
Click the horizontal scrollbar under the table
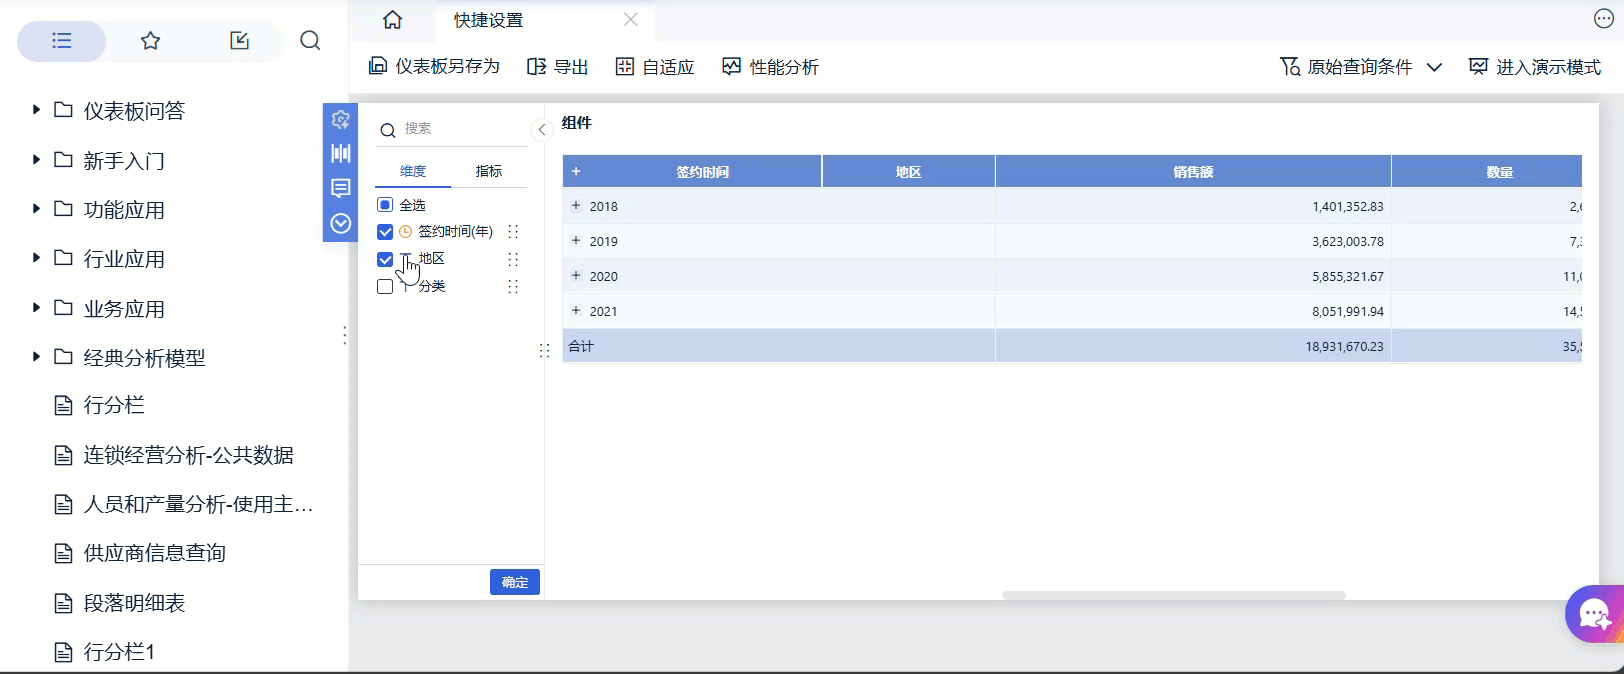(1174, 595)
